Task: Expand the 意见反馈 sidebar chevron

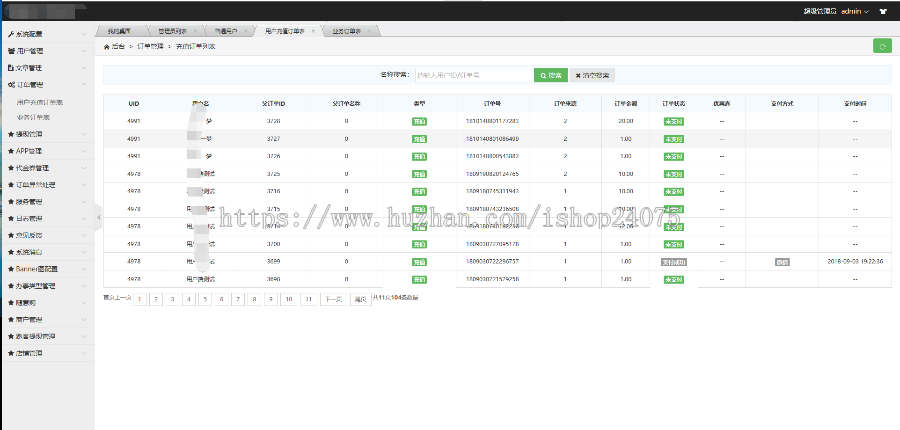Action: [84, 235]
